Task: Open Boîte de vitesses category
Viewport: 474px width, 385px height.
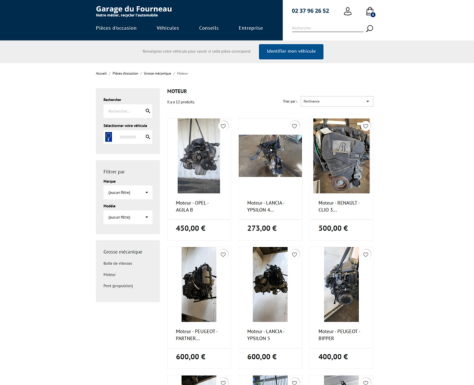Action: pyautogui.click(x=118, y=263)
